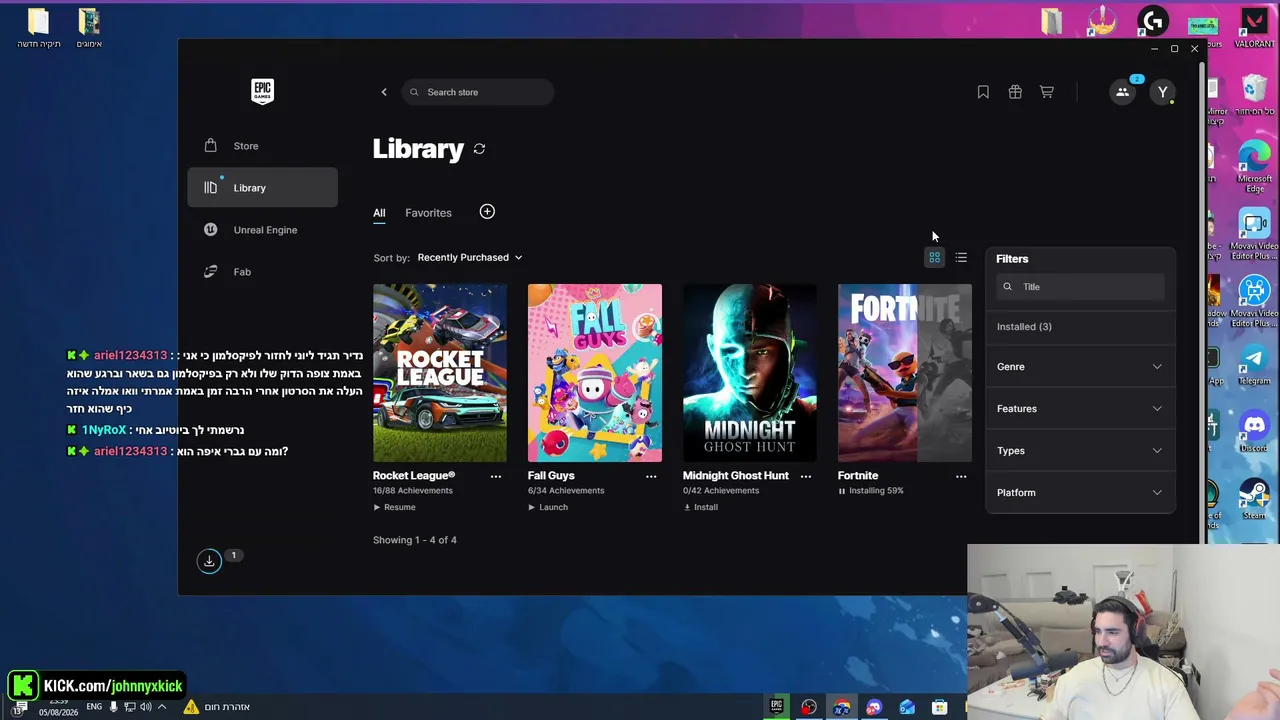Click the Midnight Ghost Hunt title

tap(736, 476)
